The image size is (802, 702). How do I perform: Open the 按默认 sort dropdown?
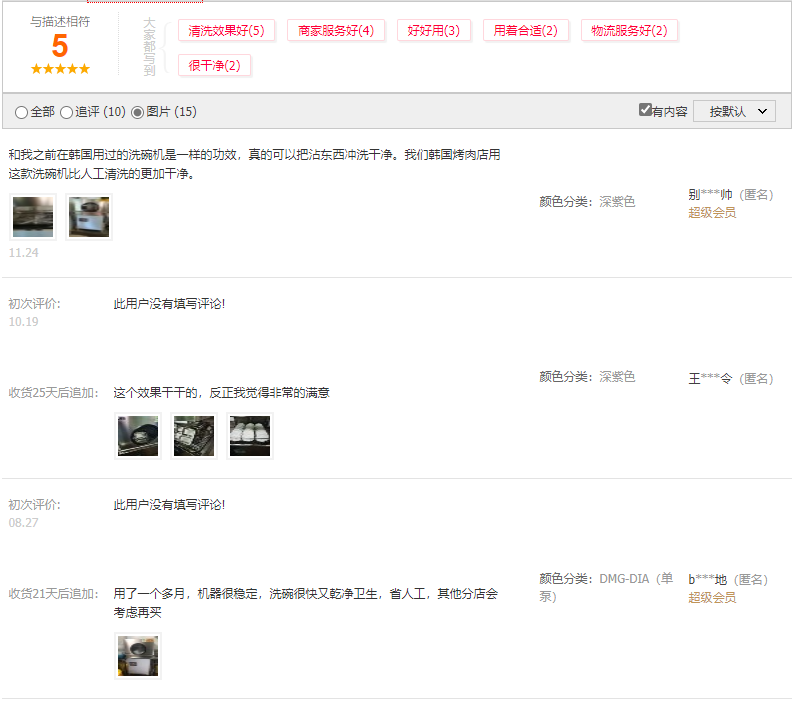click(733, 111)
